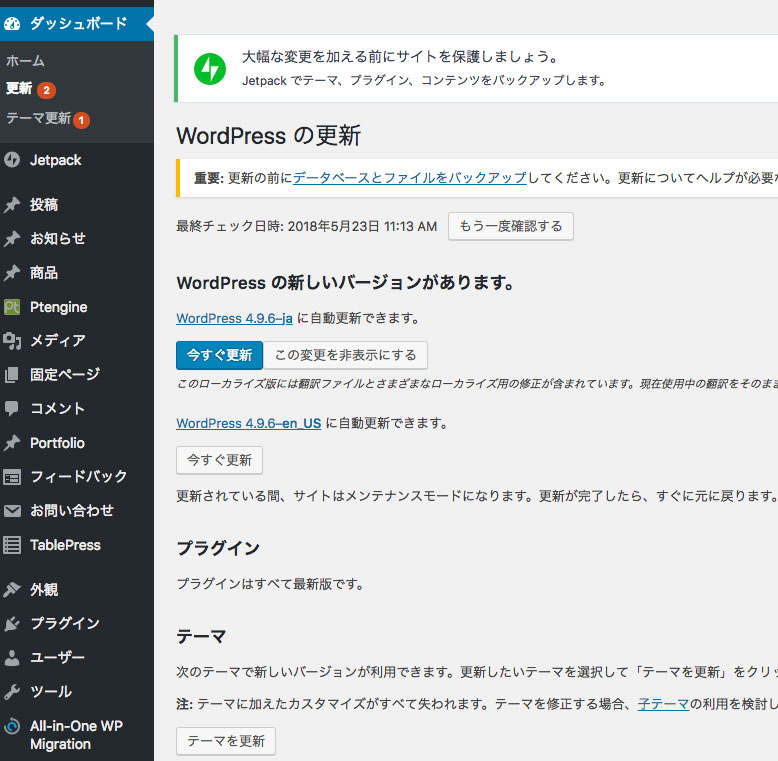This screenshot has width=778, height=761.
Task: Click 今すぐ更新 under the en_US version
Action: [x=219, y=460]
